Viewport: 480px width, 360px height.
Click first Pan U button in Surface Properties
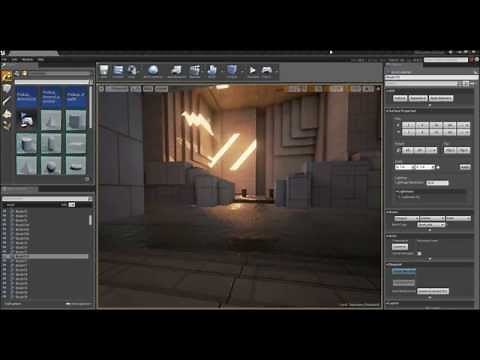pos(409,125)
